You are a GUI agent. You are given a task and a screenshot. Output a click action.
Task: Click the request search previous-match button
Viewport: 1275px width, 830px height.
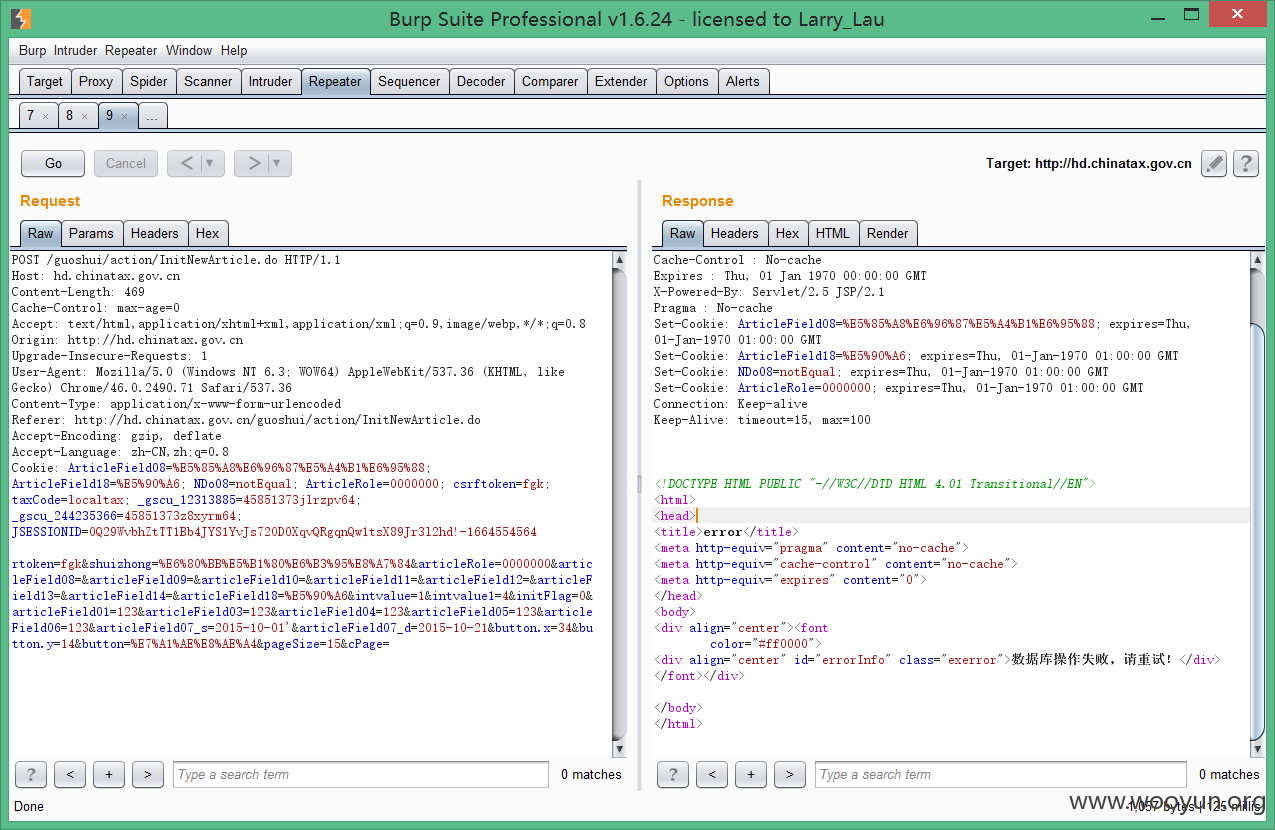click(70, 774)
